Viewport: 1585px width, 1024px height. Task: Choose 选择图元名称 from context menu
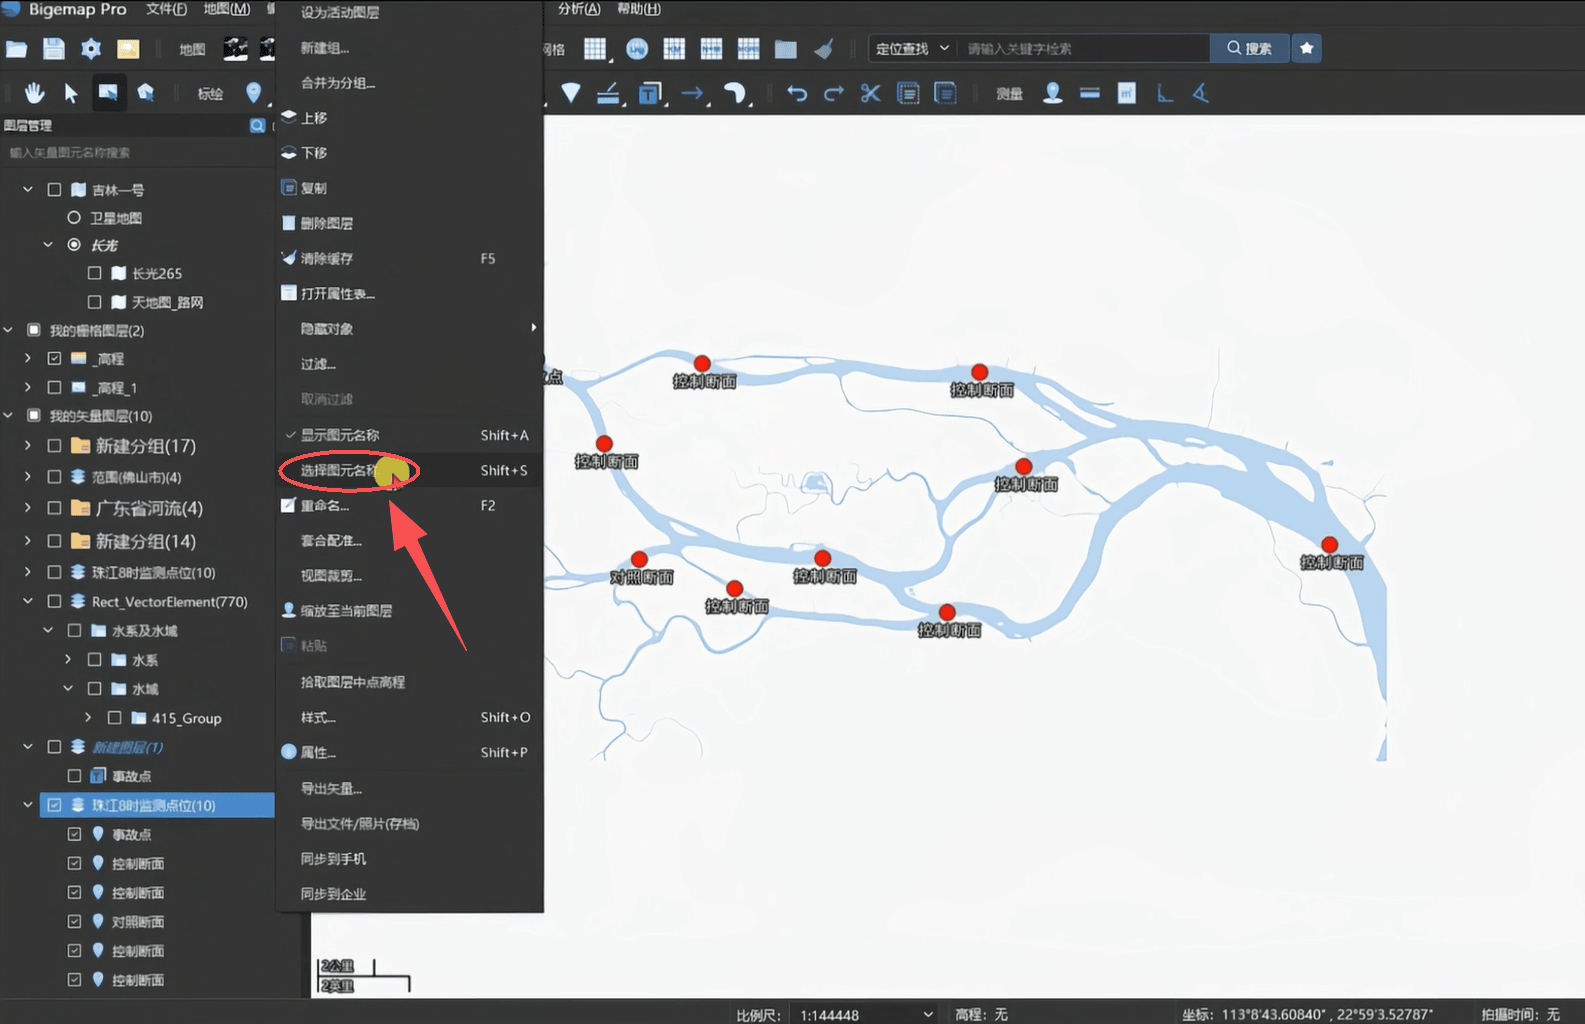pyautogui.click(x=409, y=470)
